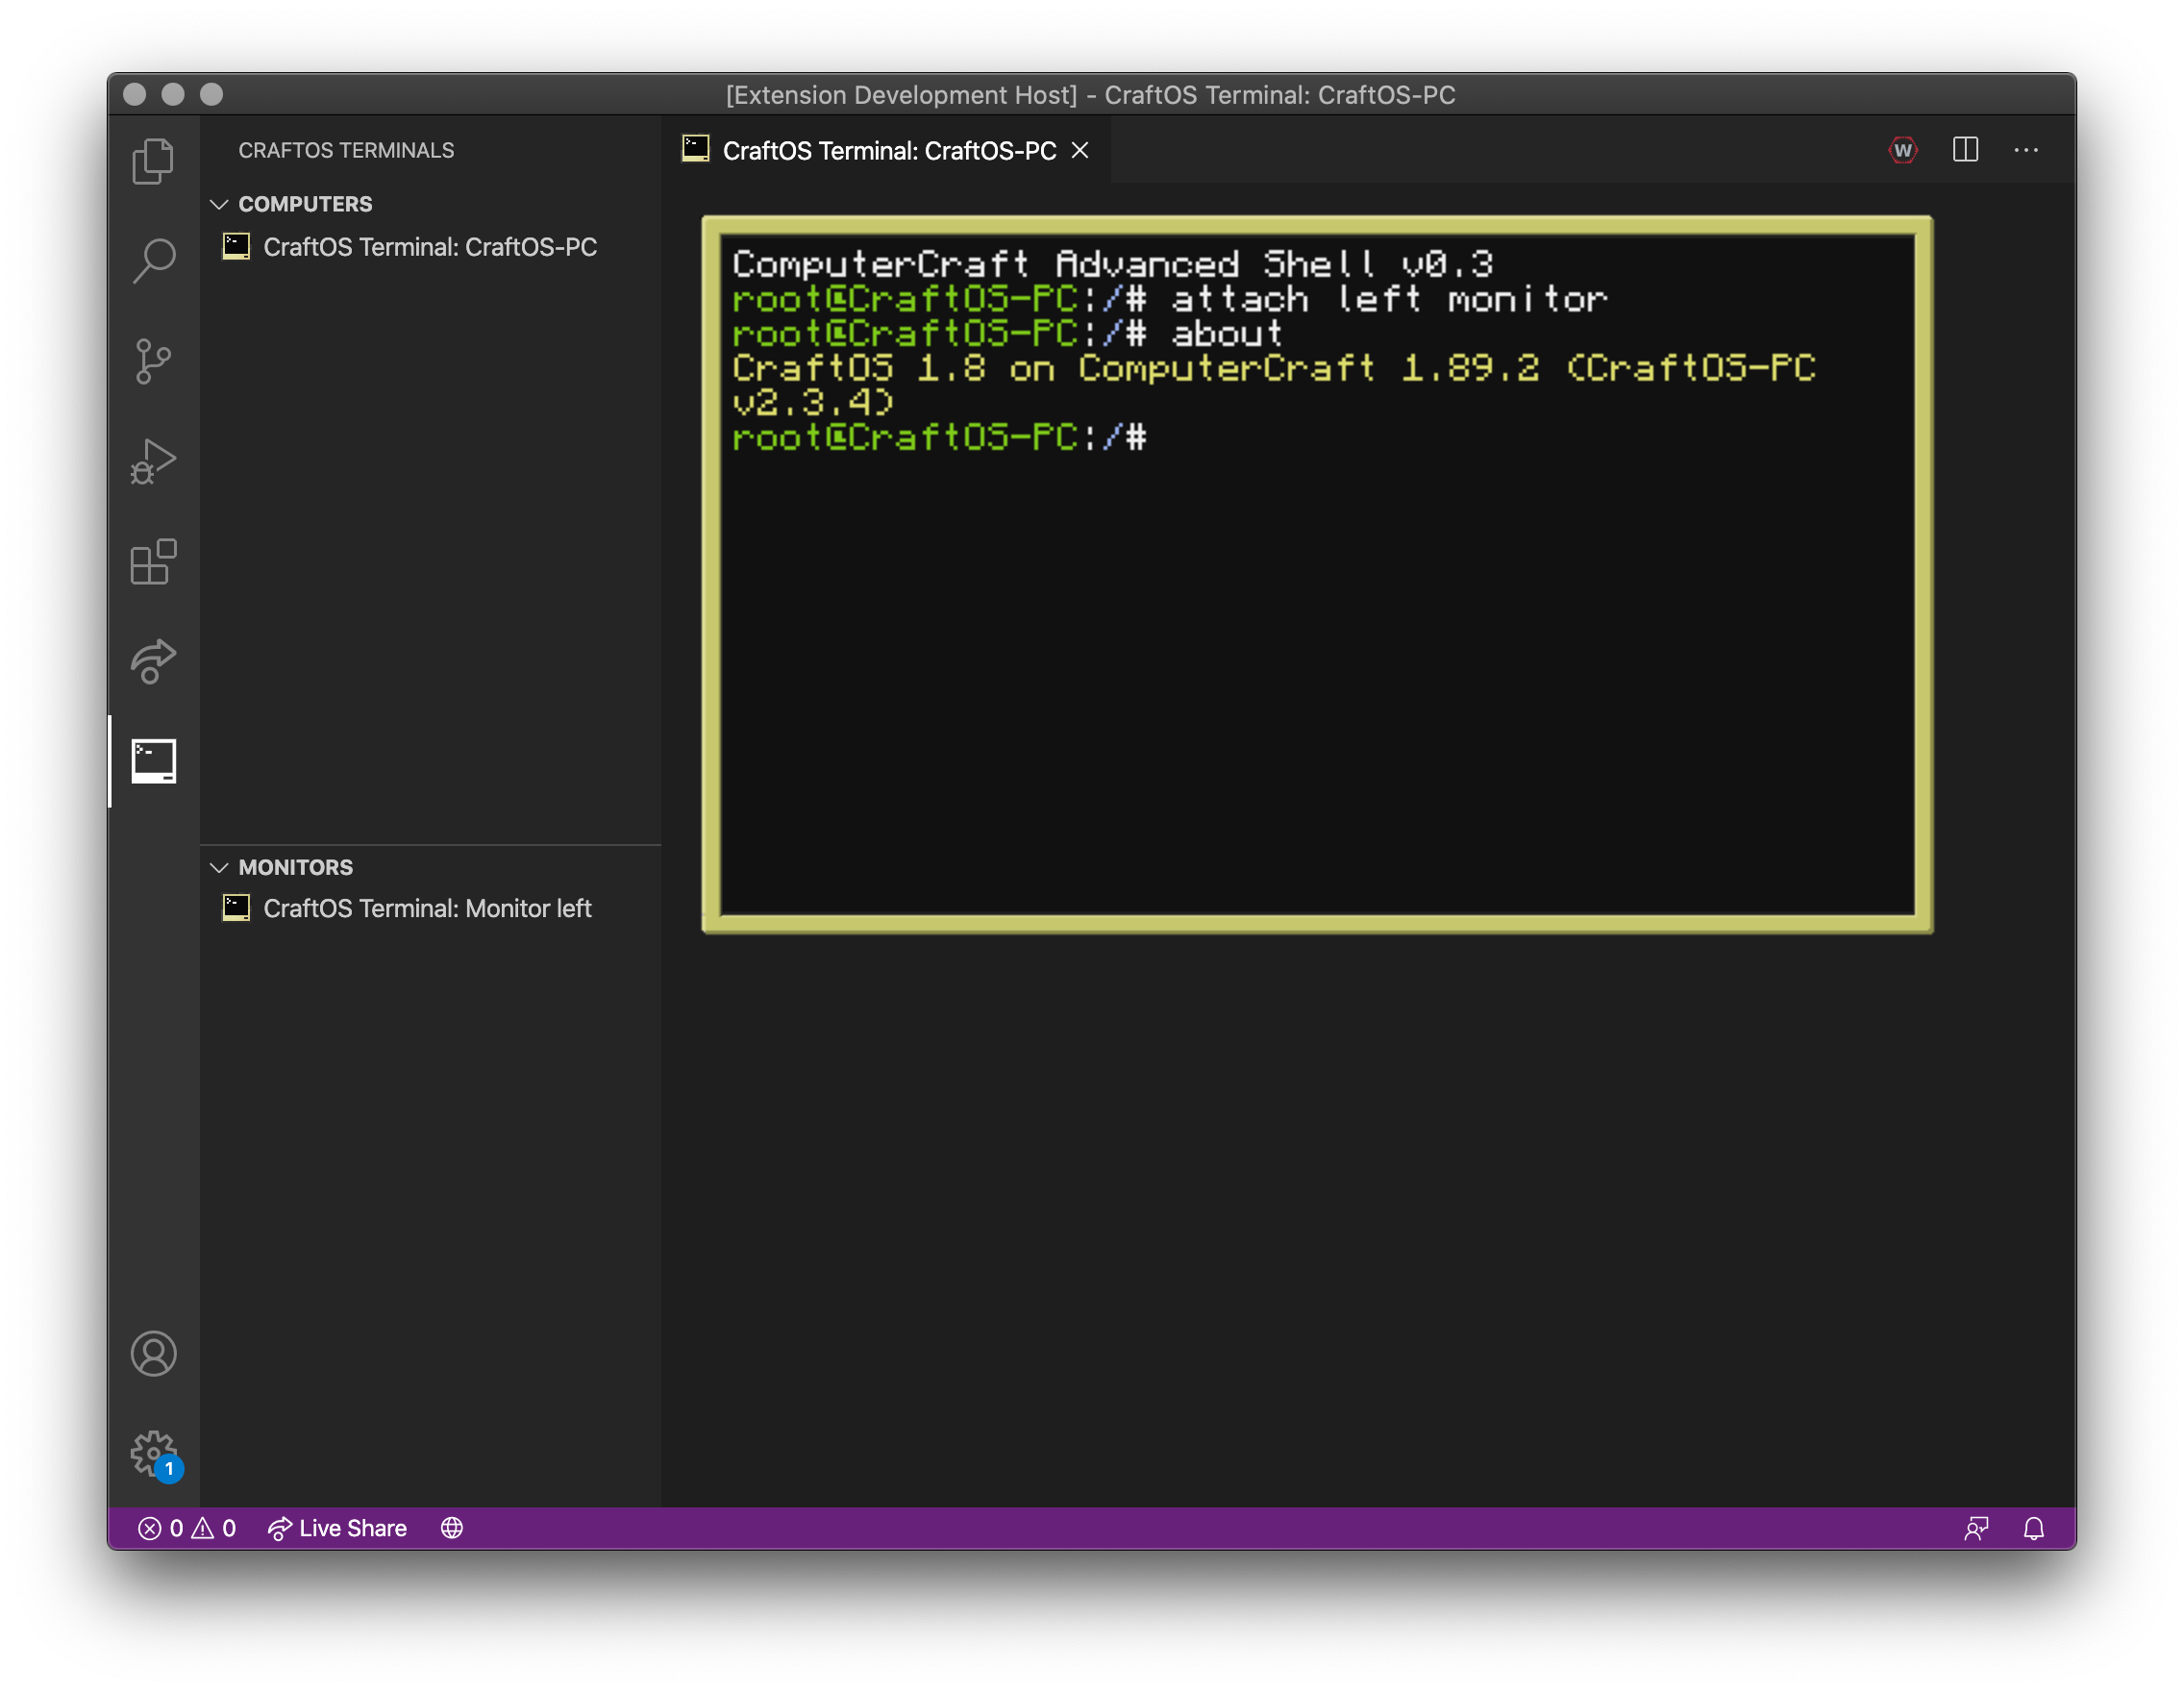The height and width of the screenshot is (1692, 2184).
Task: Select CraftOS Terminal: Monitor left
Action: [427, 907]
